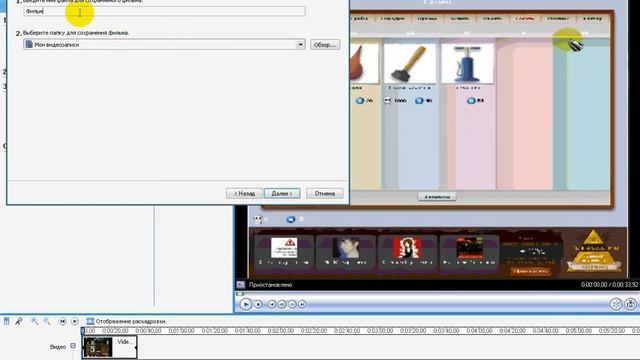
Task: Click the 0:03:00.00 mark on the timeline ruler
Action: (380, 331)
